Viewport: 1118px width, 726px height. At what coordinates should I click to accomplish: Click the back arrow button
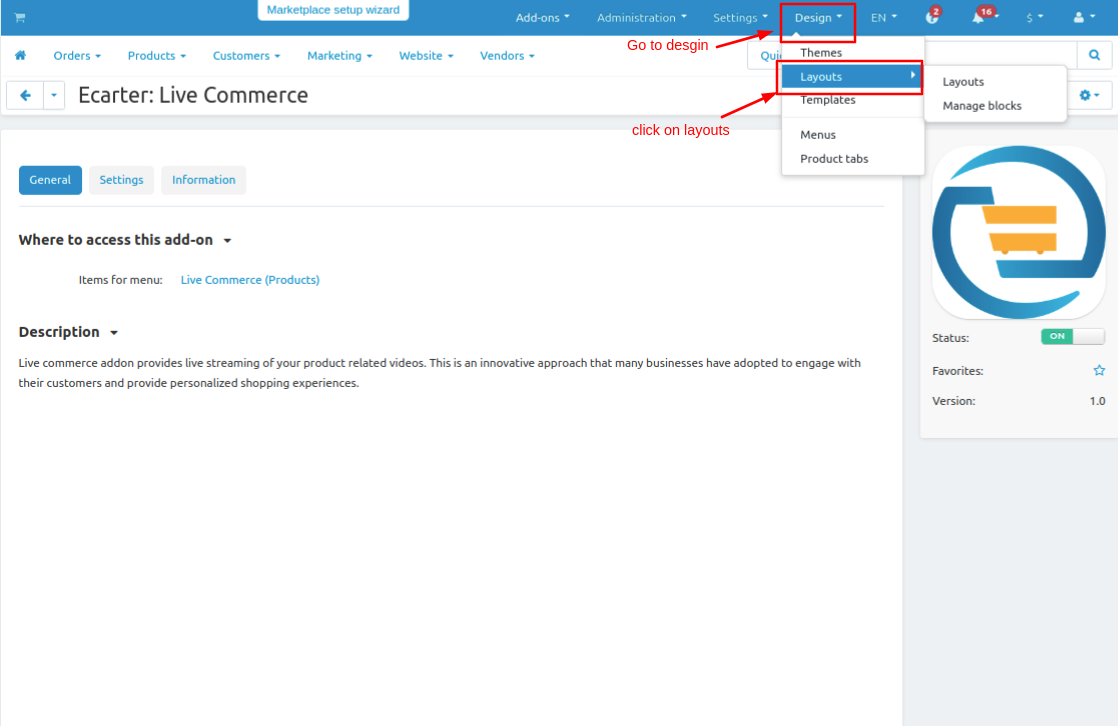coord(25,96)
